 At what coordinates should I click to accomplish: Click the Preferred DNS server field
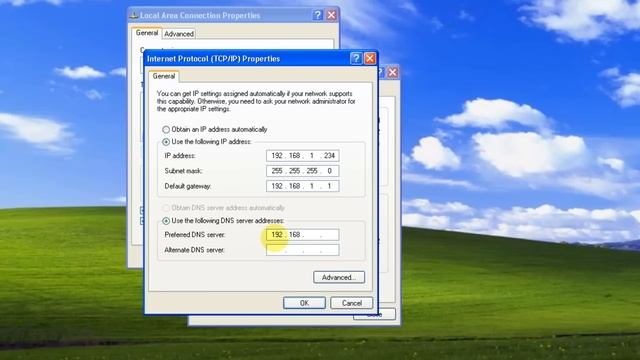(x=302, y=235)
